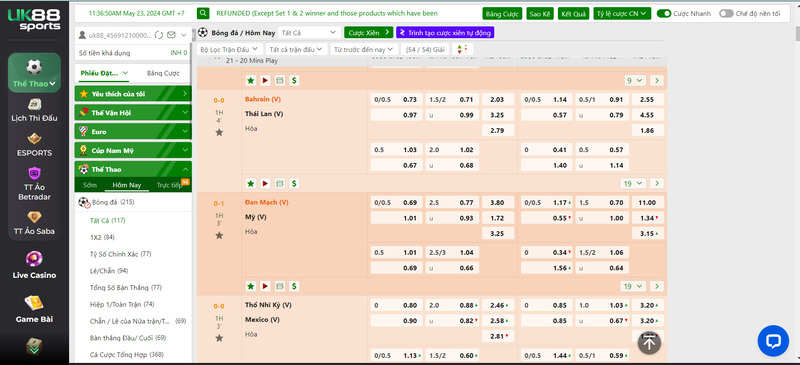Open Từ trước đến nay dropdown
This screenshot has width=800, height=365.
(x=364, y=50)
